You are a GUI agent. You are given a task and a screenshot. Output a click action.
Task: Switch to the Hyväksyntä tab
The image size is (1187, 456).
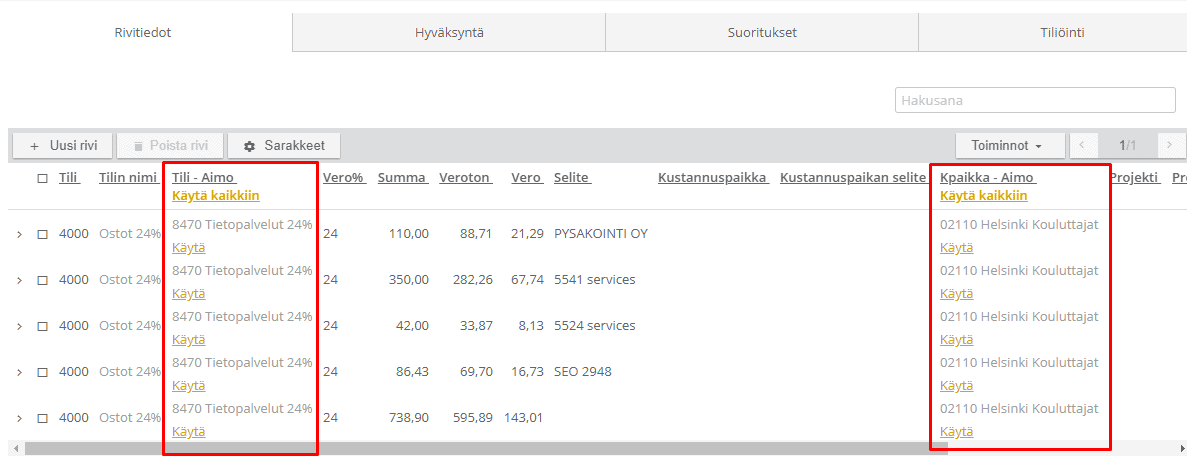[x=449, y=33]
